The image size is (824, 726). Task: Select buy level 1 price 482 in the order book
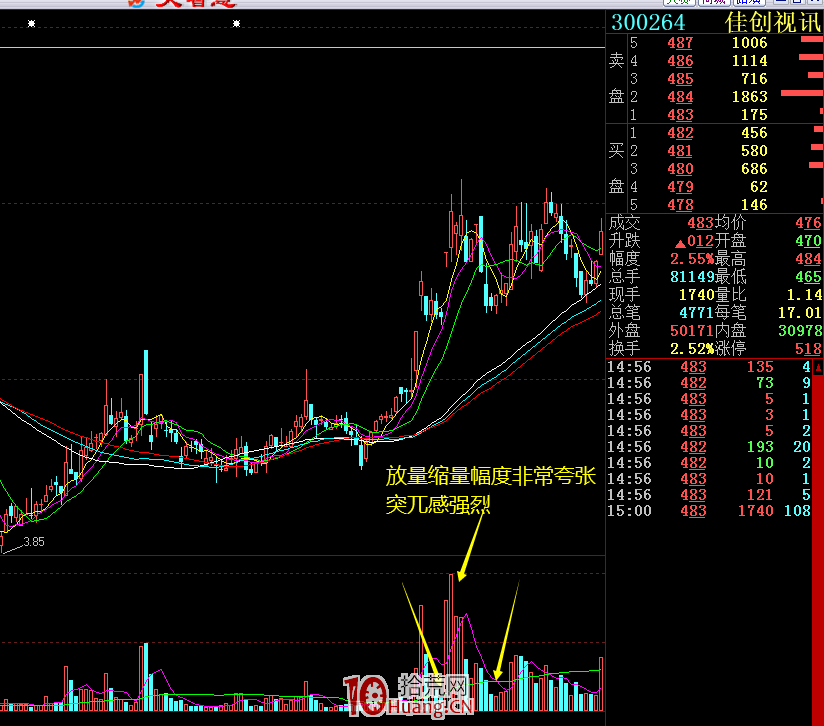(680, 133)
